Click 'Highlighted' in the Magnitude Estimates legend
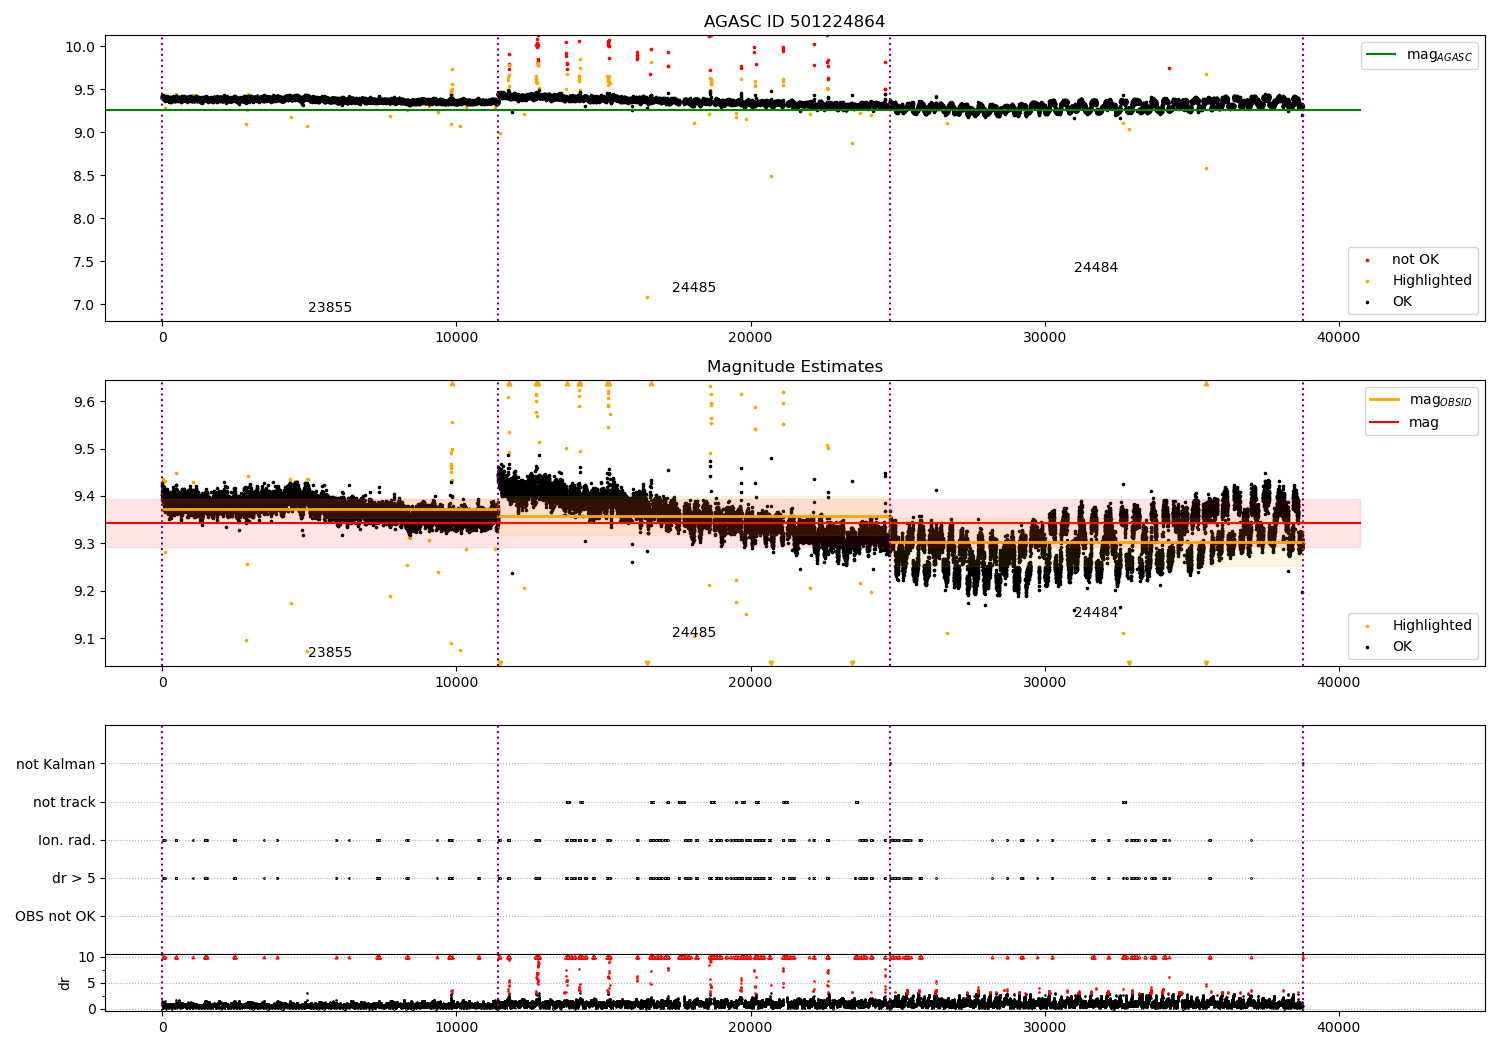Screen dimensions: 1500x1050 click(x=1431, y=625)
